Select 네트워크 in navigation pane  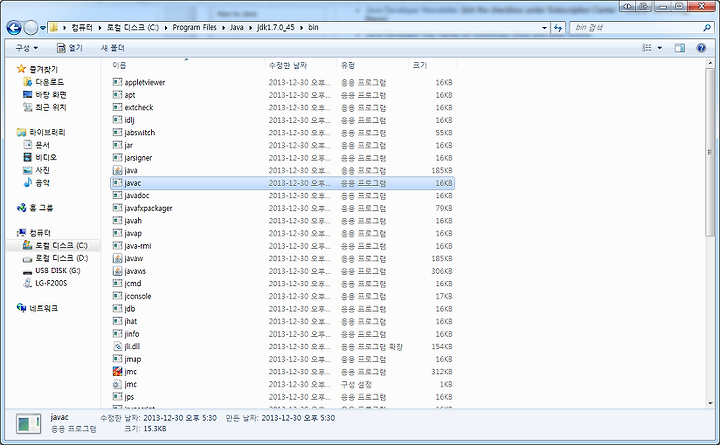pos(37,308)
